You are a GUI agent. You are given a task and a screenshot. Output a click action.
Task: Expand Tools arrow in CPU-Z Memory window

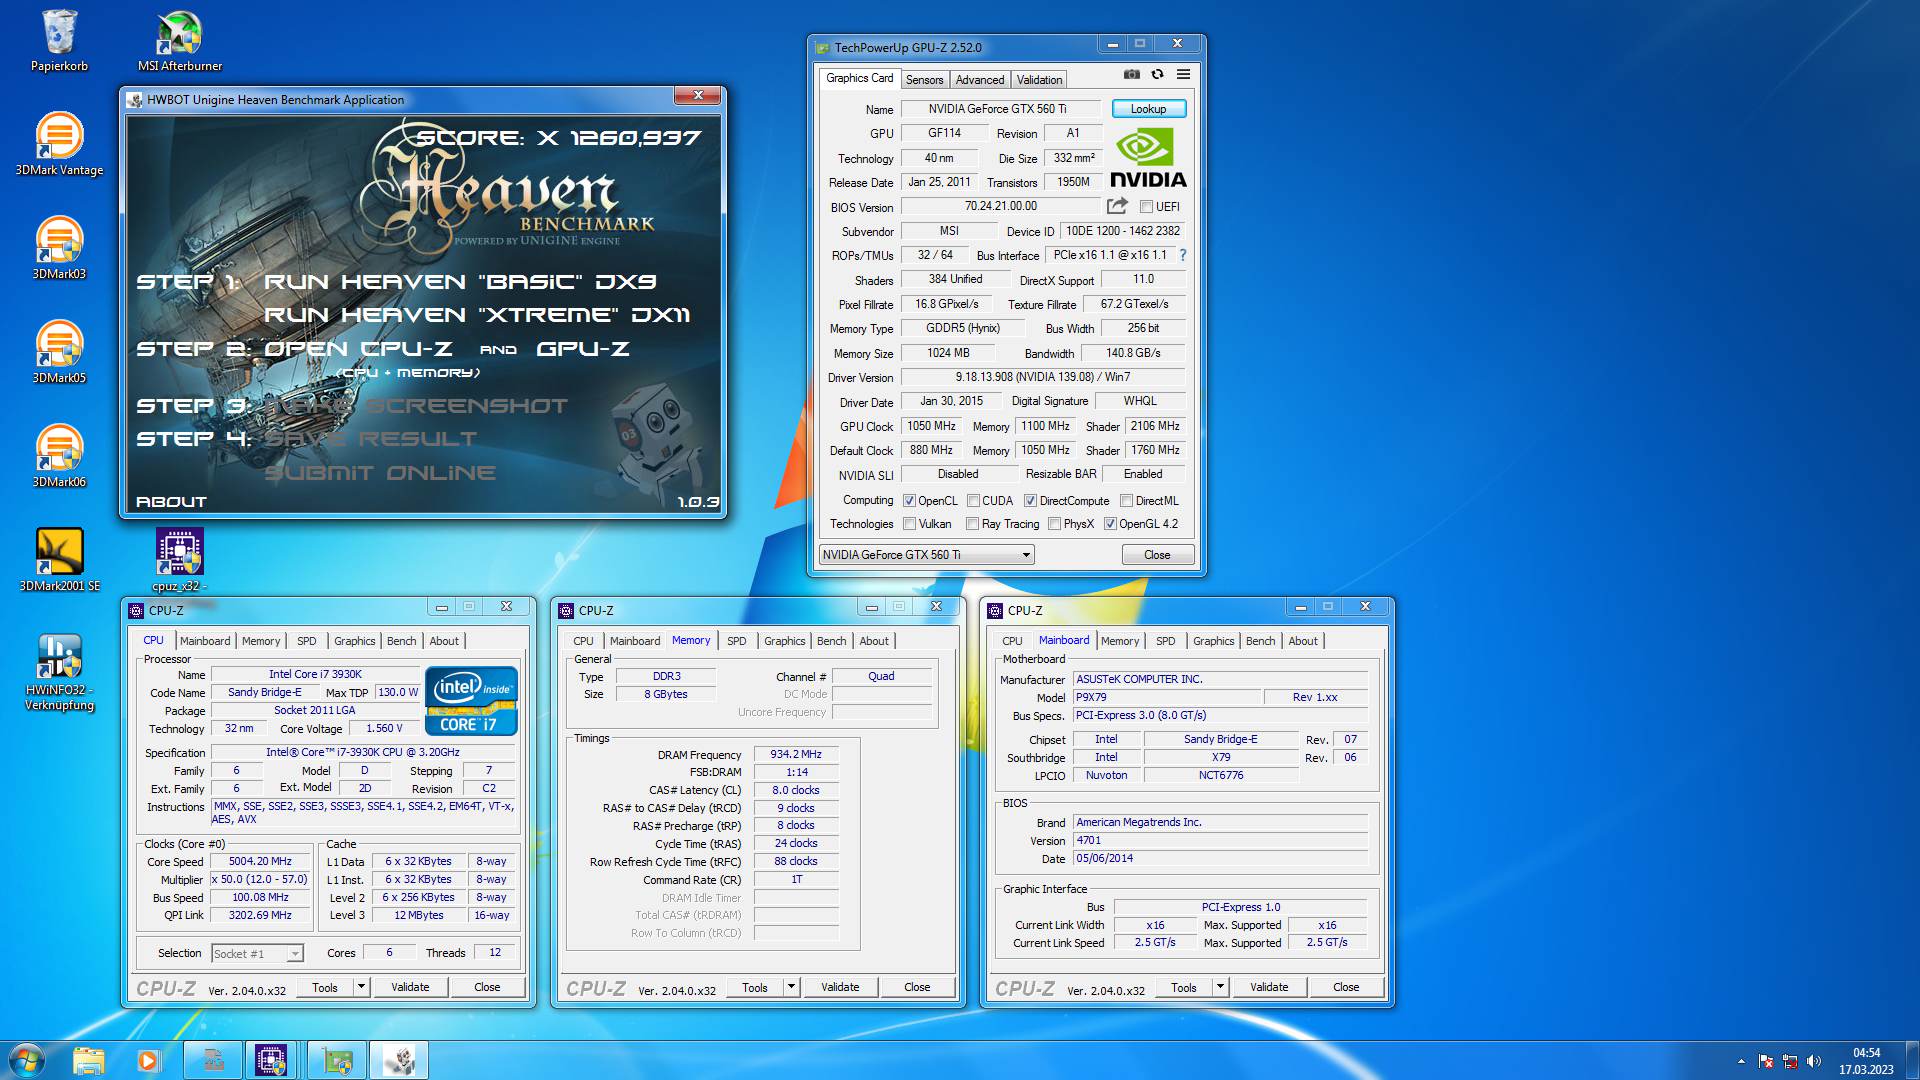click(x=791, y=987)
